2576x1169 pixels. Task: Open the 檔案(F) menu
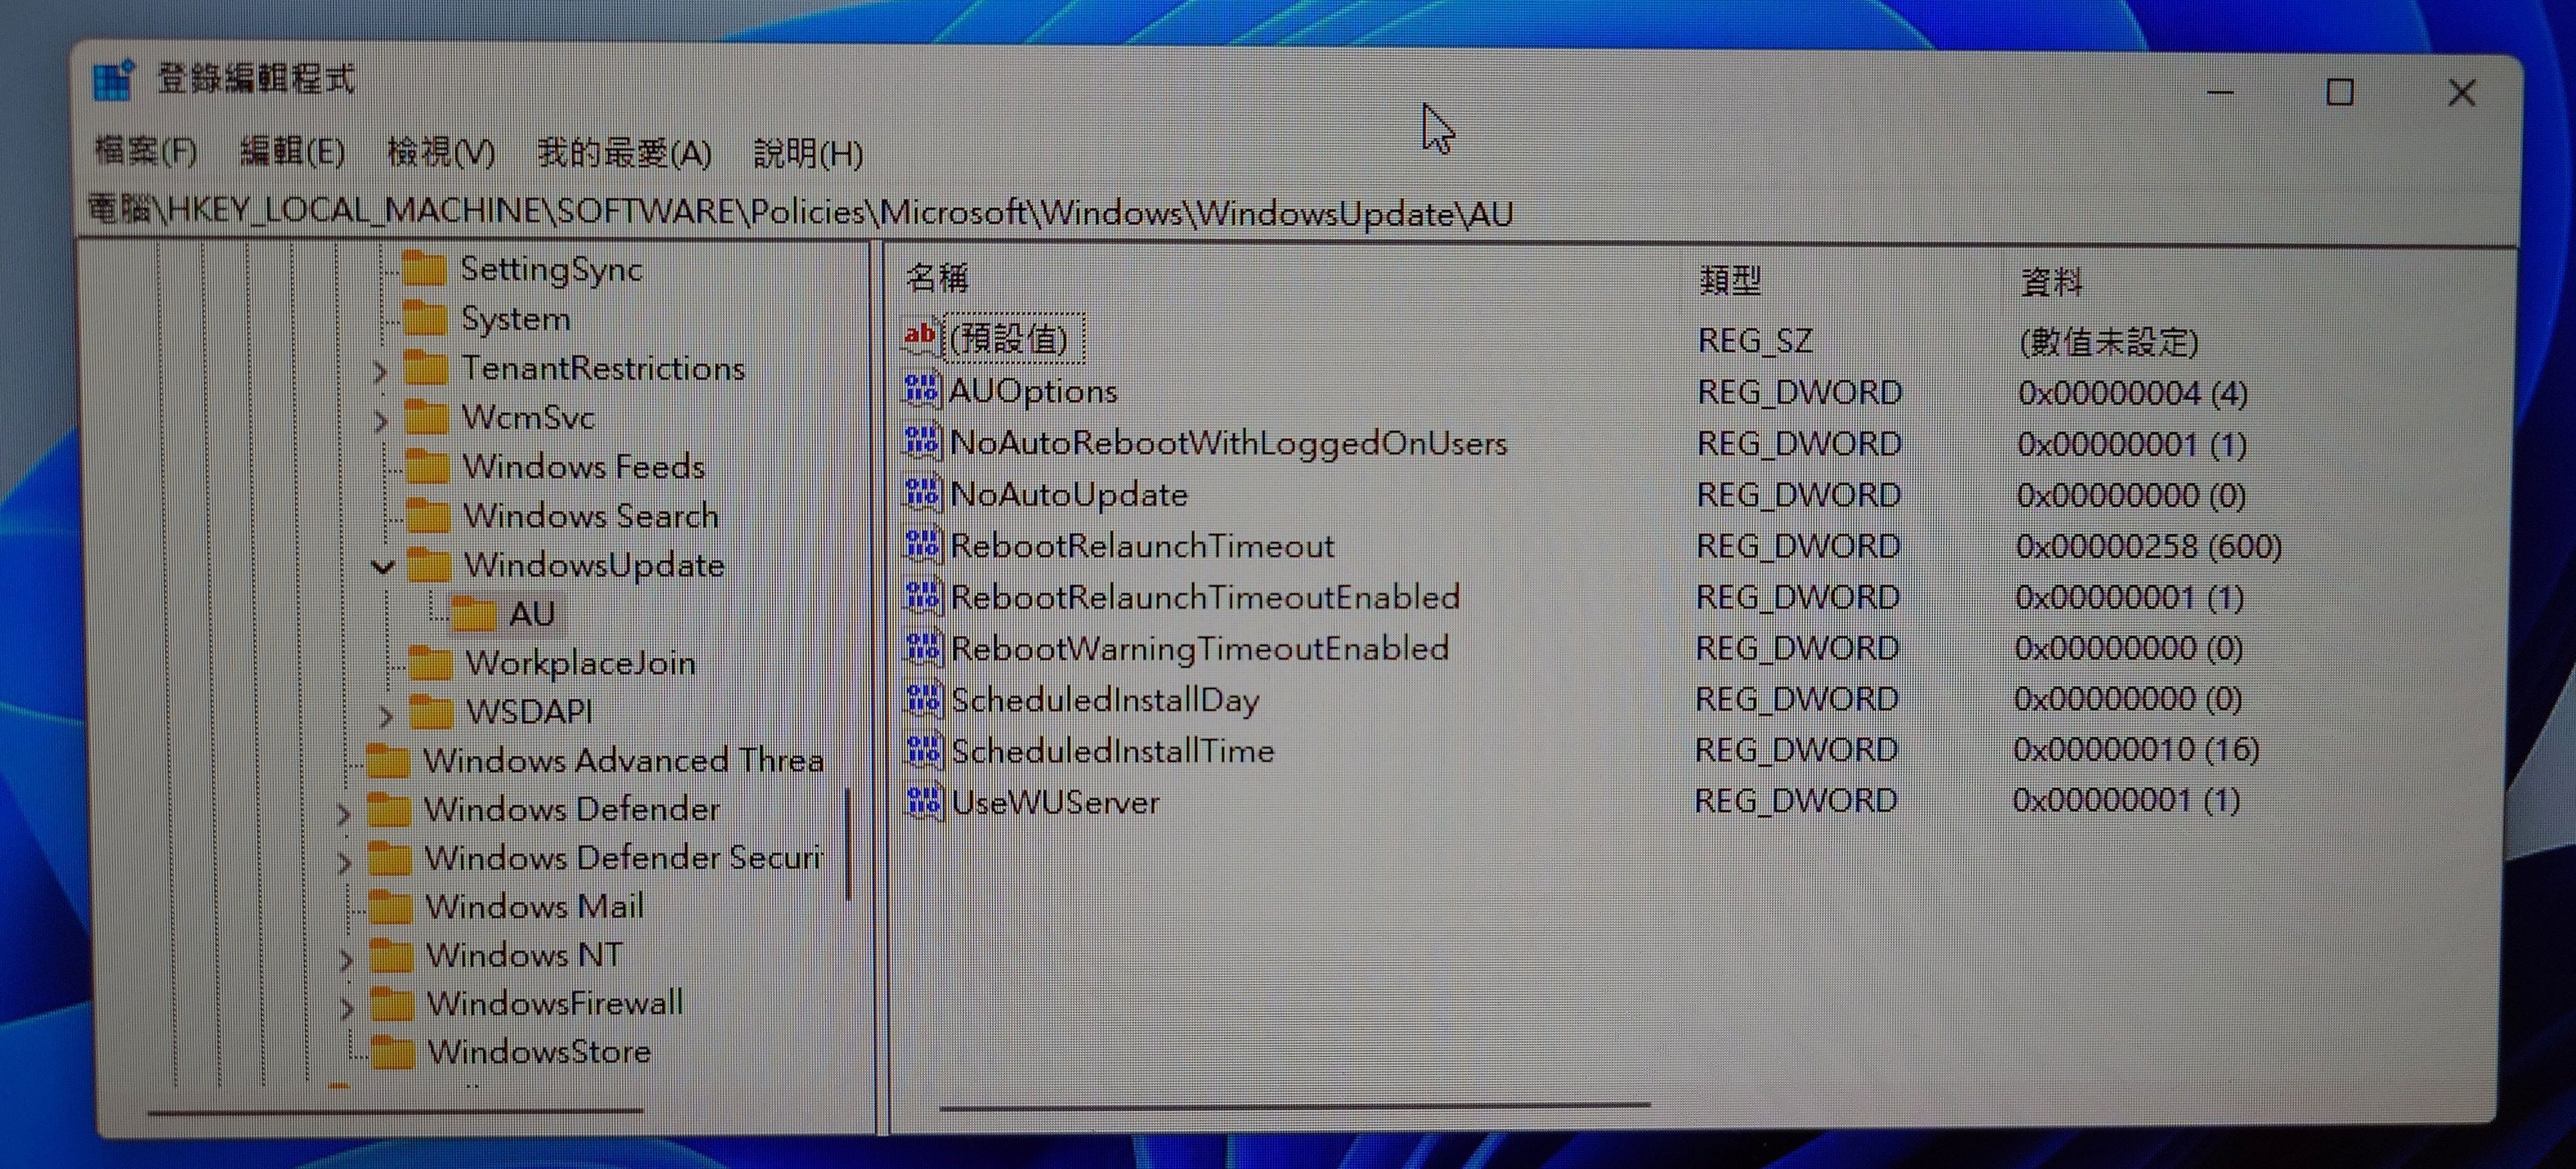(146, 151)
